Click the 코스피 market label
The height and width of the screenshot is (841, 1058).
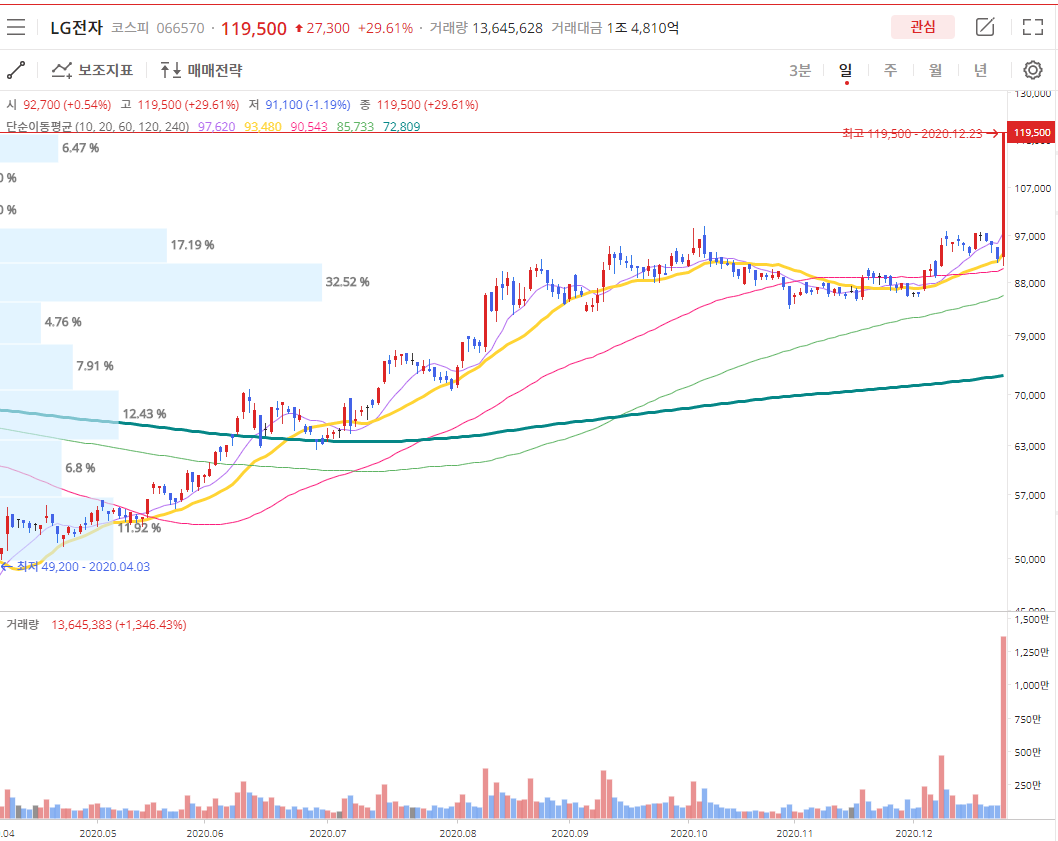pyautogui.click(x=130, y=28)
